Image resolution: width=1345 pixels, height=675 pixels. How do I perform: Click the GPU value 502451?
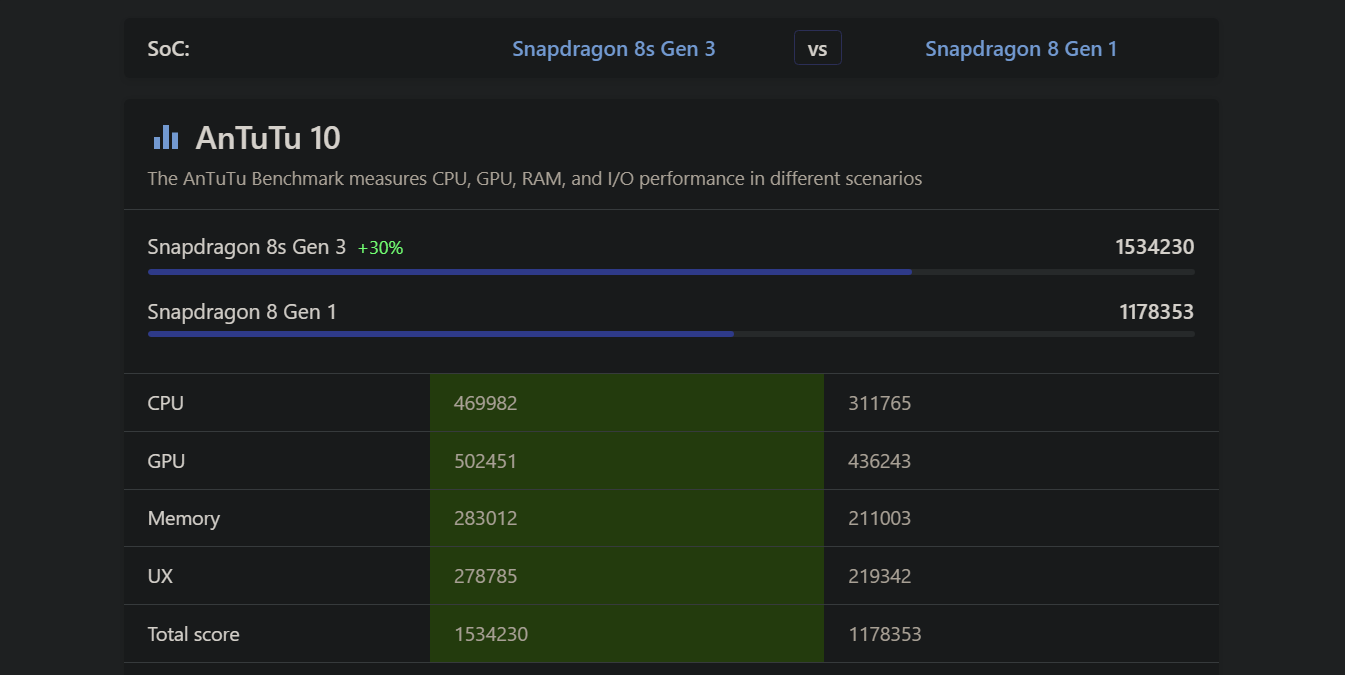click(x=486, y=461)
